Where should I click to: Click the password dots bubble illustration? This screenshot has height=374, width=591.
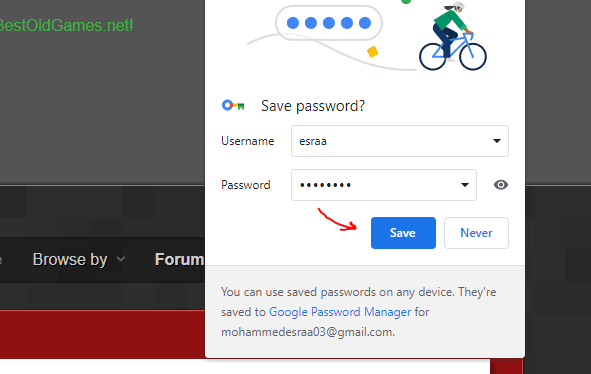[329, 23]
